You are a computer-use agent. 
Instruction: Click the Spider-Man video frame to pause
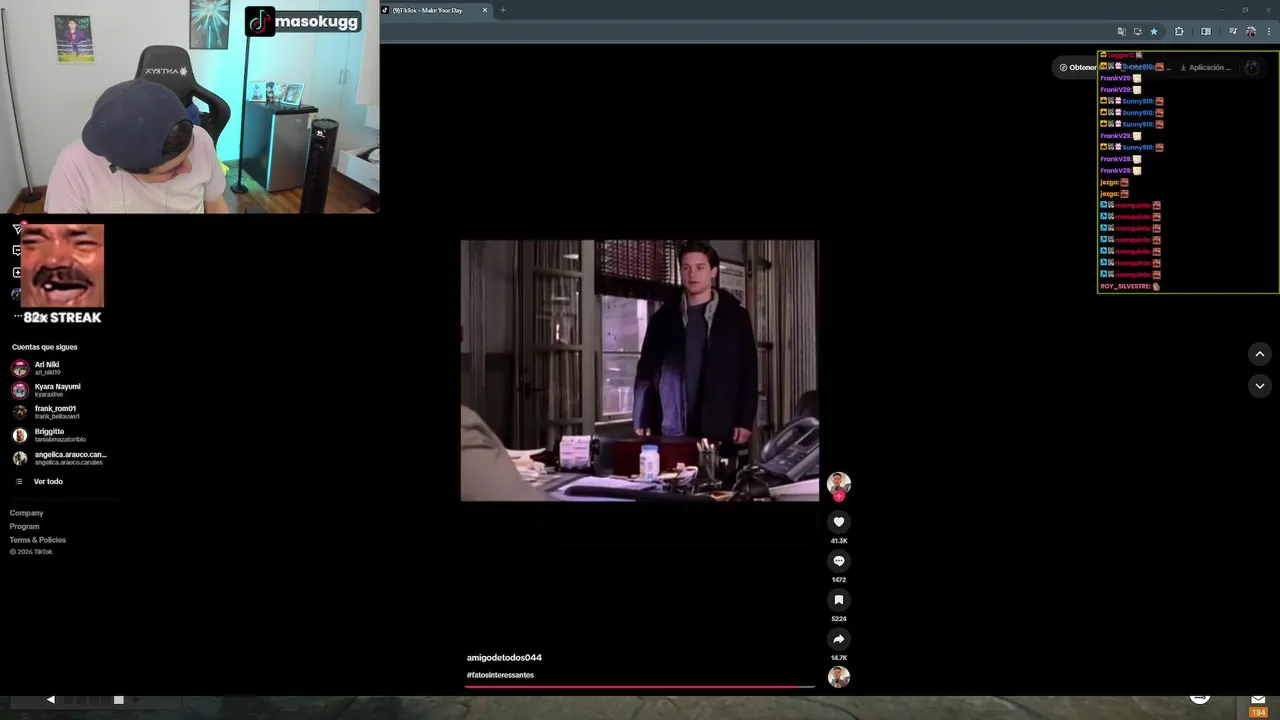tap(639, 370)
